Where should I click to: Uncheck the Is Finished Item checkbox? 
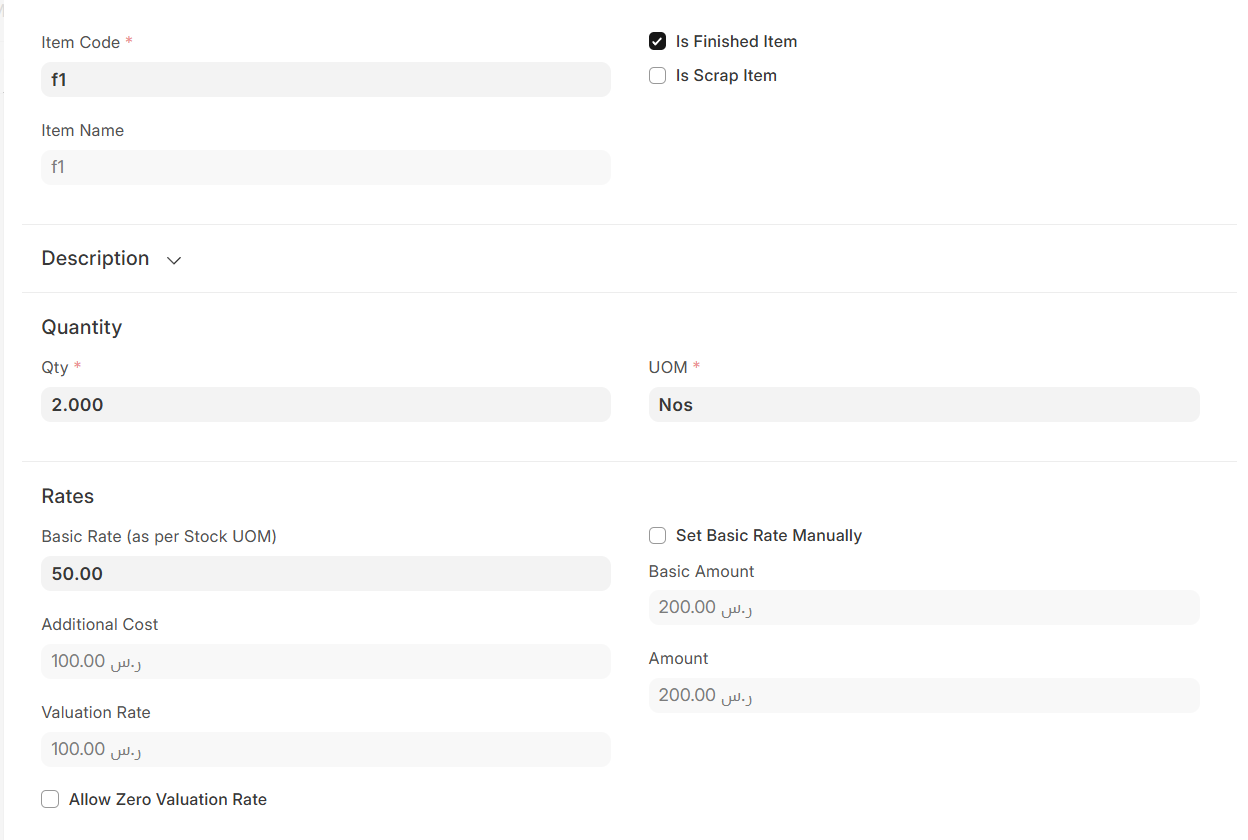tap(657, 41)
